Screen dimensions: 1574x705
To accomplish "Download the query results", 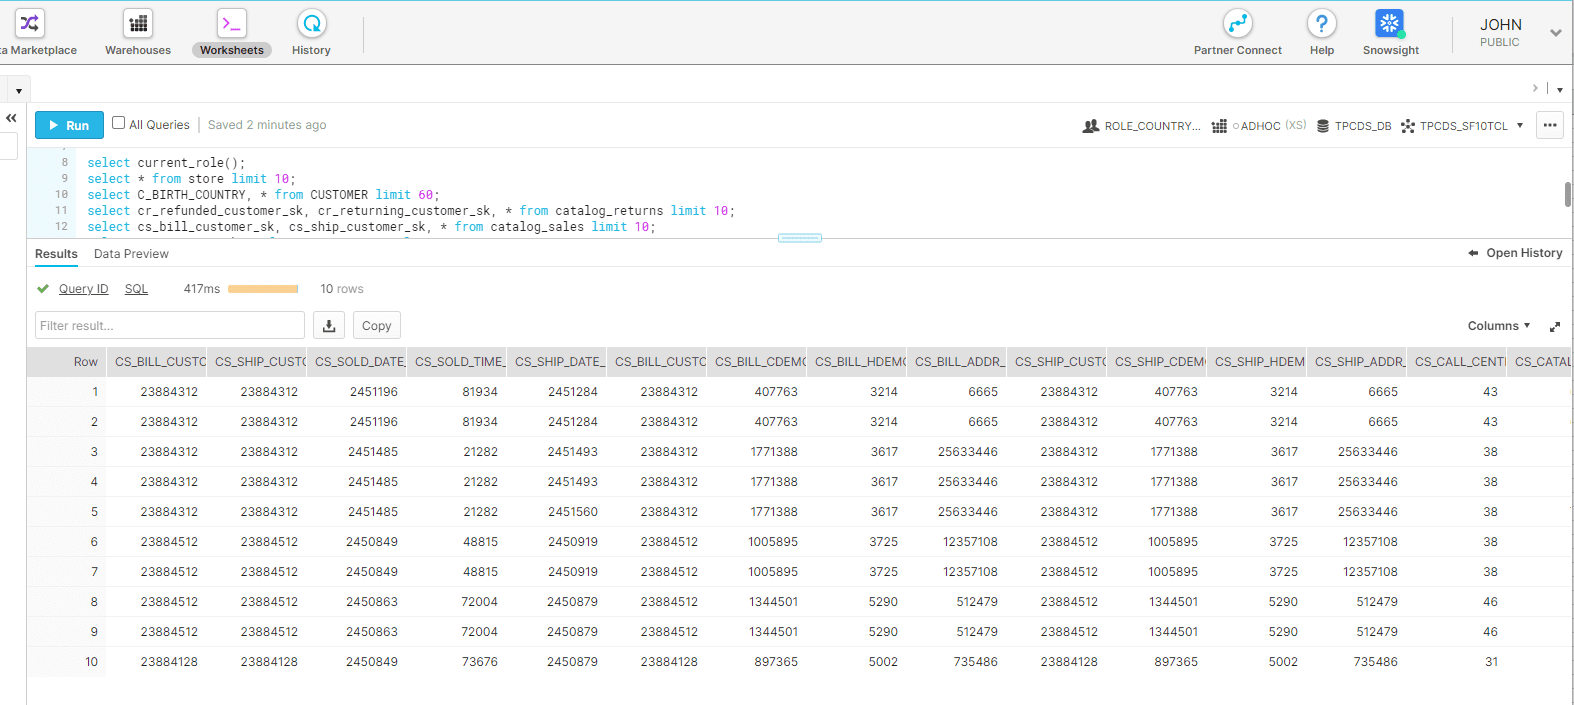I will (x=329, y=325).
